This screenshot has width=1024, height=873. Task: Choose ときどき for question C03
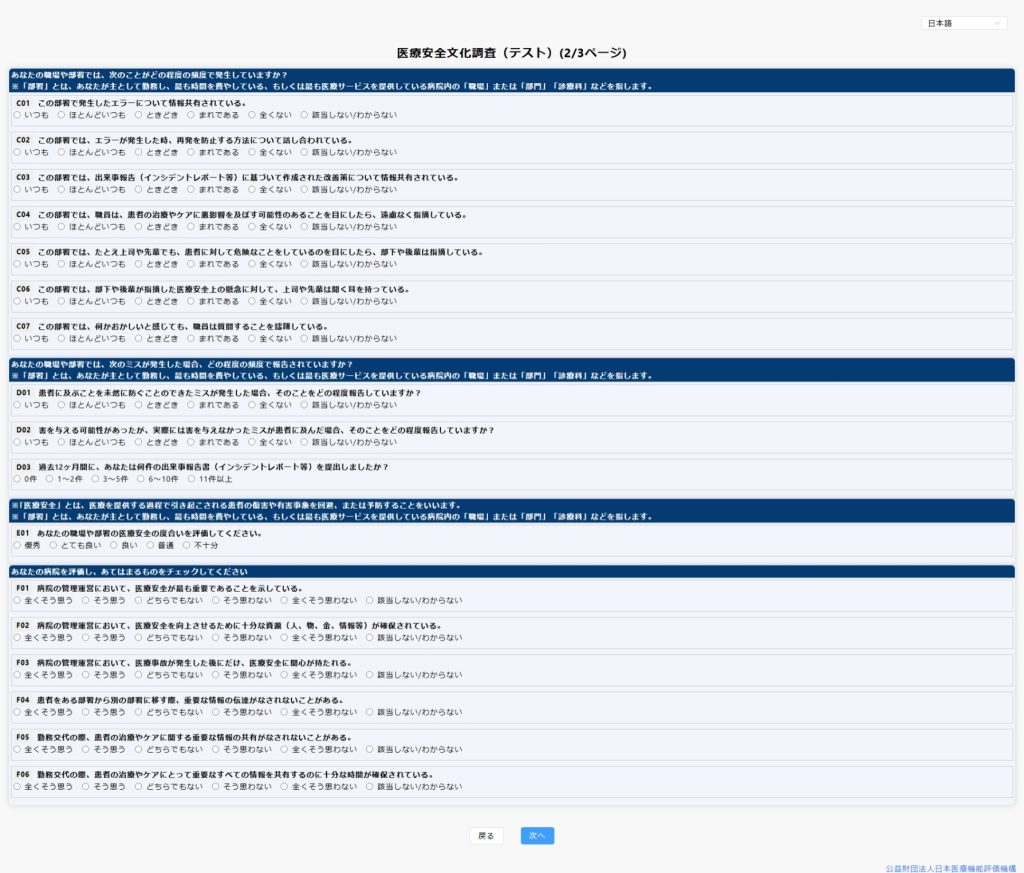point(139,189)
